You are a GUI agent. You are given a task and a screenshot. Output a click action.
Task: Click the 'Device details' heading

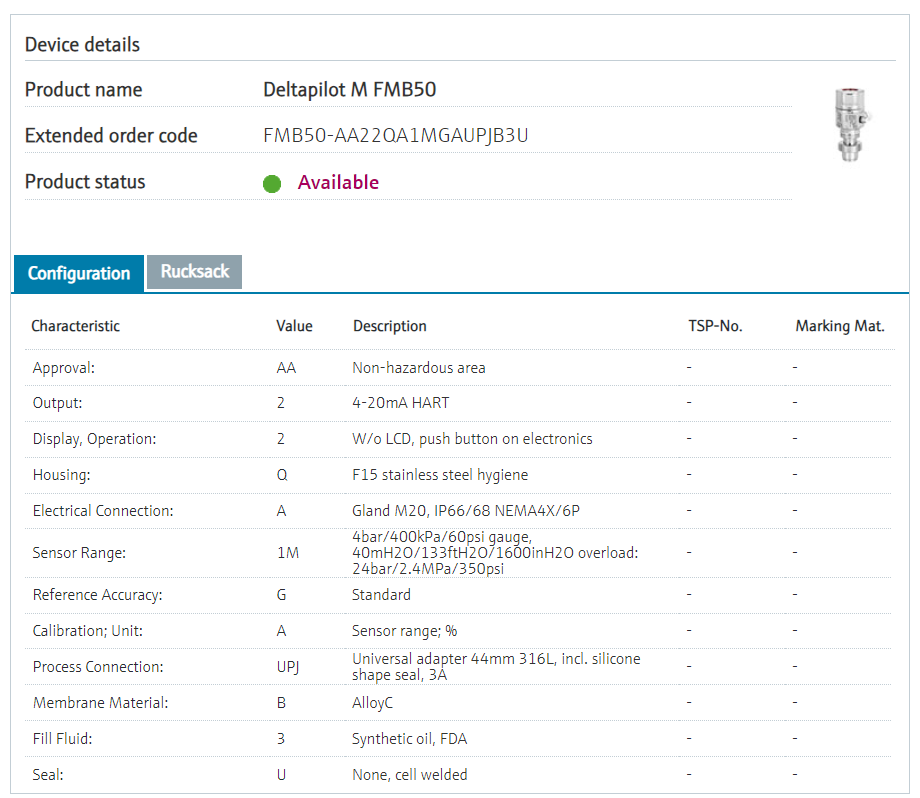82,45
